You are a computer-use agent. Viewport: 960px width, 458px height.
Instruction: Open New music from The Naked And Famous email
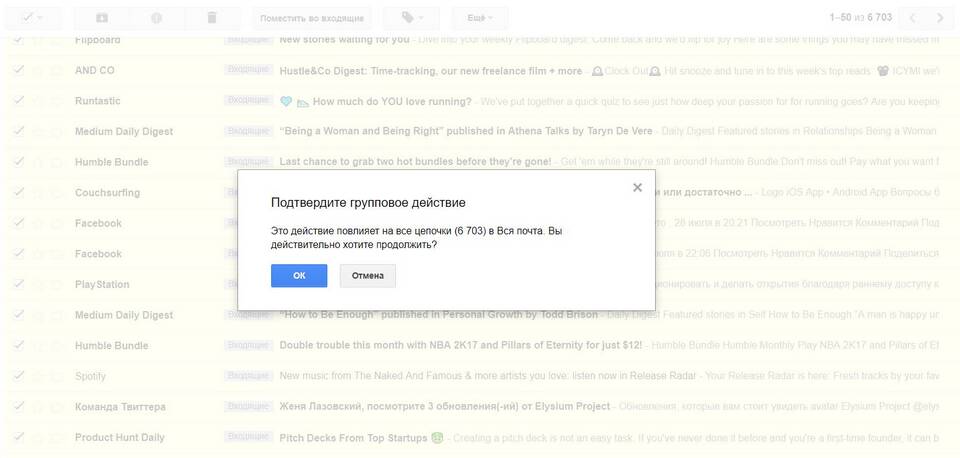tap(487, 376)
